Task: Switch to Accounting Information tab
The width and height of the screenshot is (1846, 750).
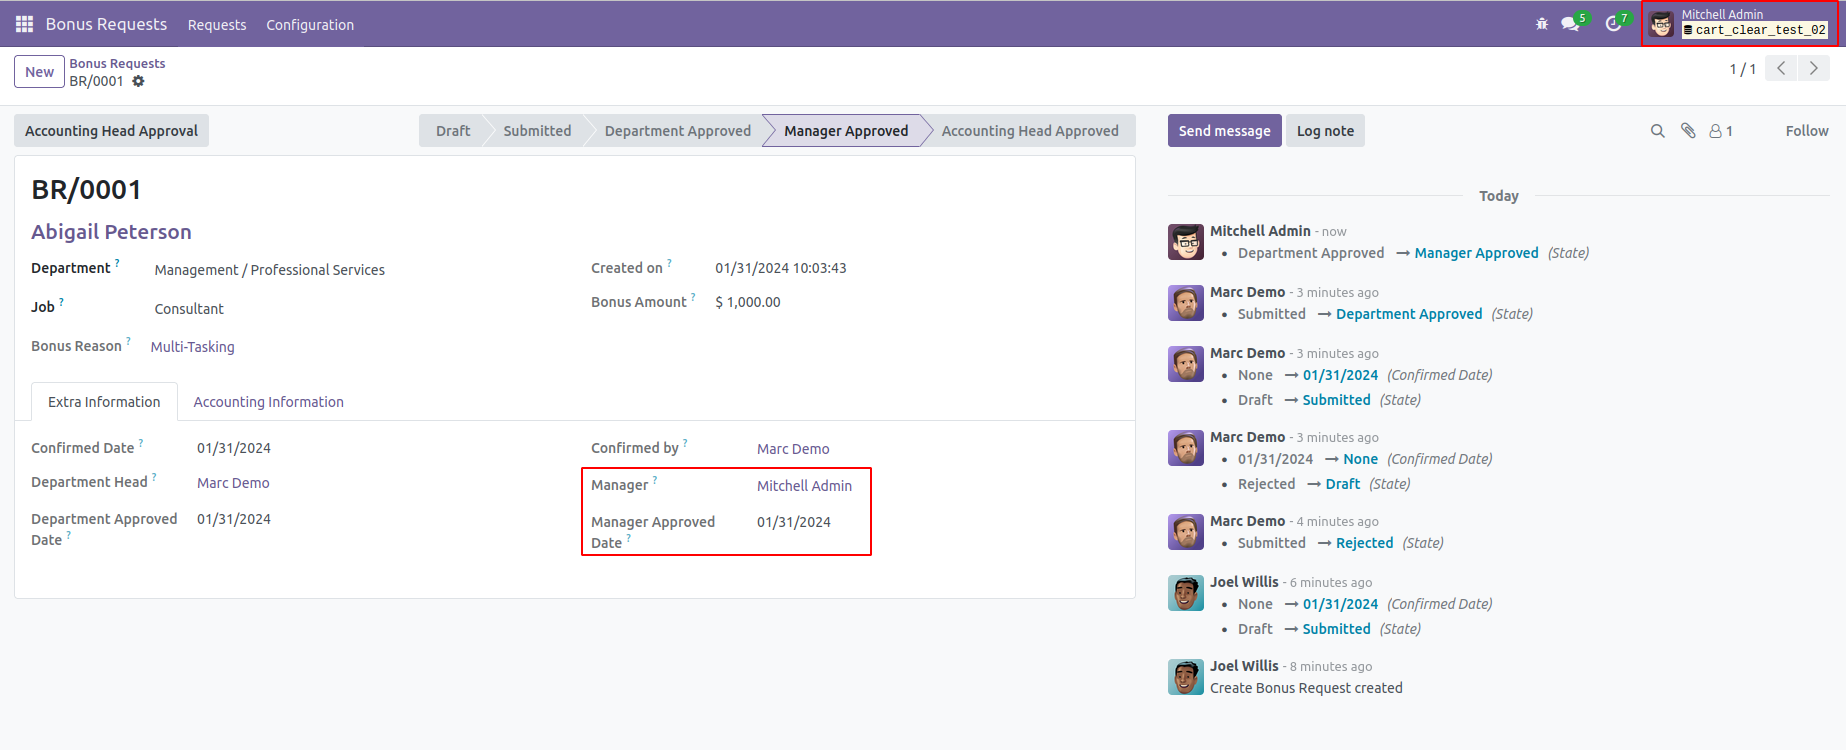Action: tap(268, 402)
